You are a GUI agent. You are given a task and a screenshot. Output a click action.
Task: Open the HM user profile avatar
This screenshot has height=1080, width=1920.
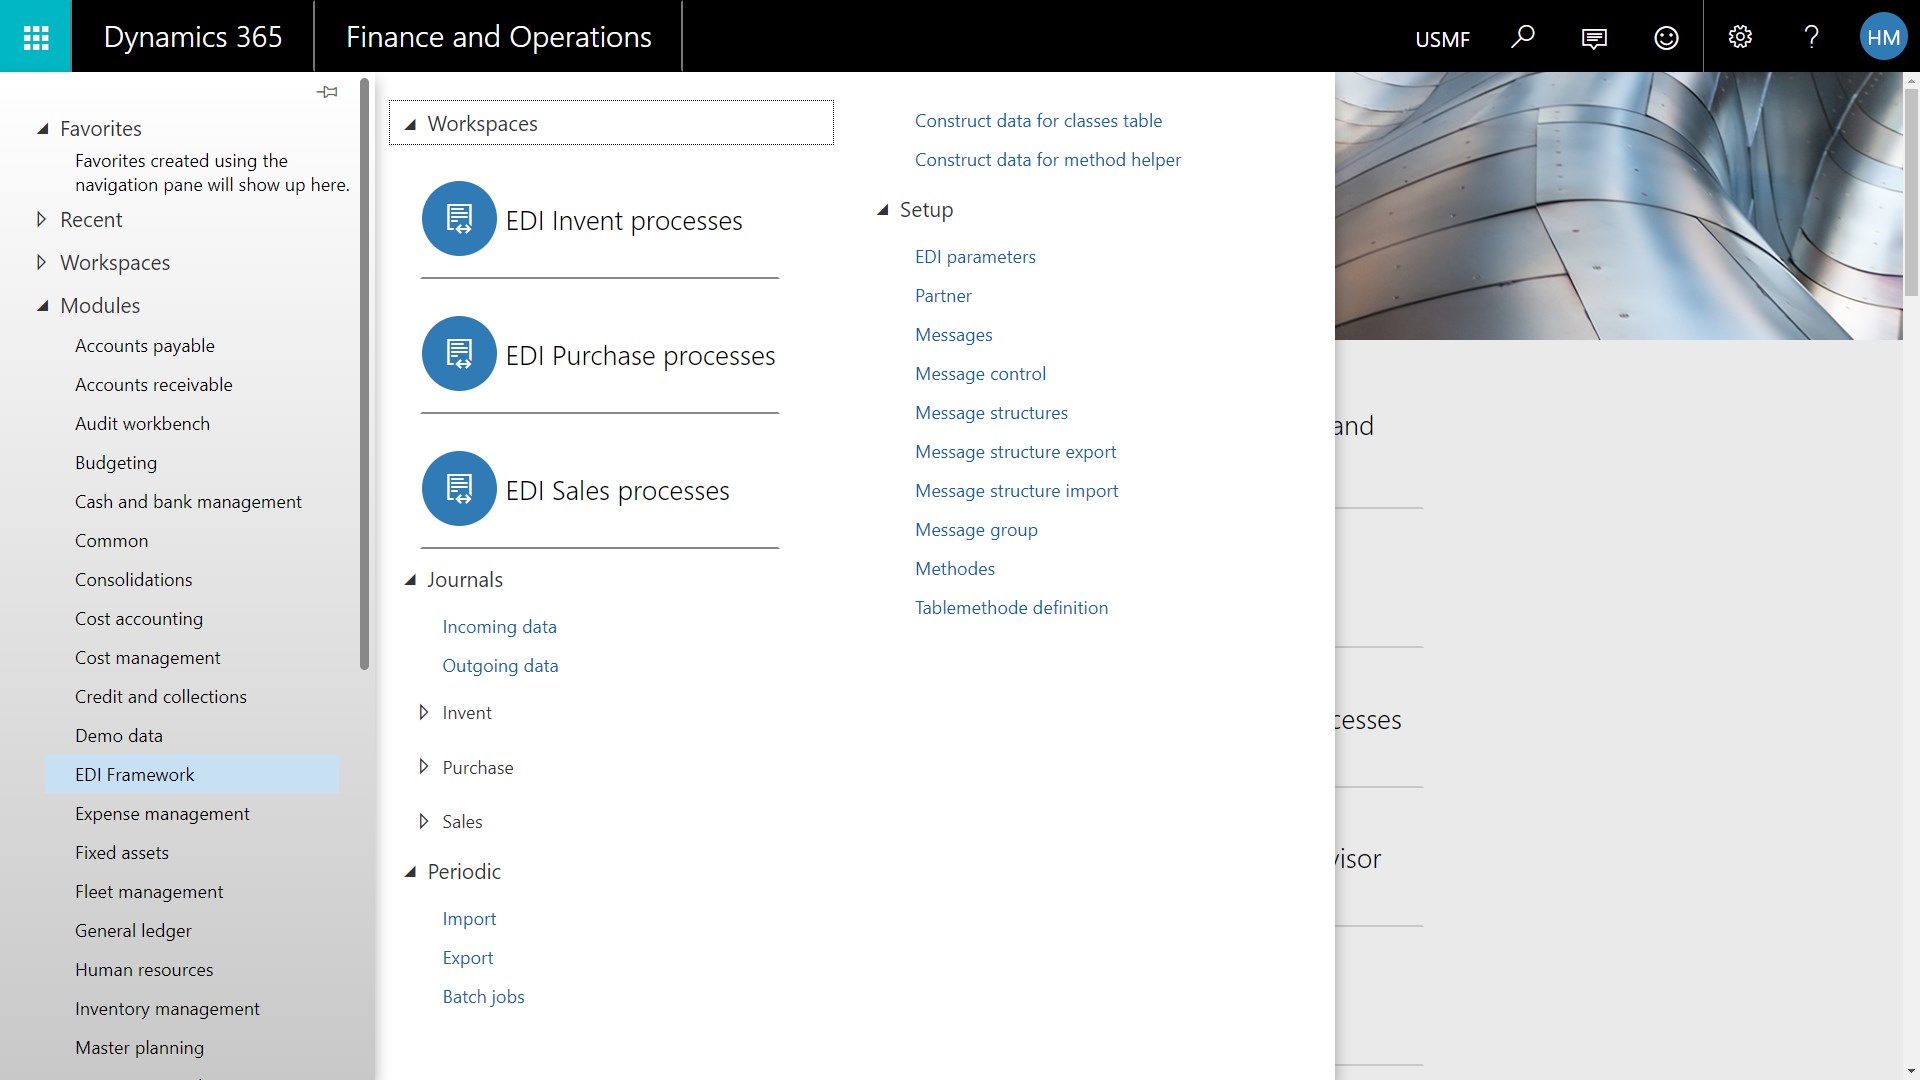(x=1883, y=37)
